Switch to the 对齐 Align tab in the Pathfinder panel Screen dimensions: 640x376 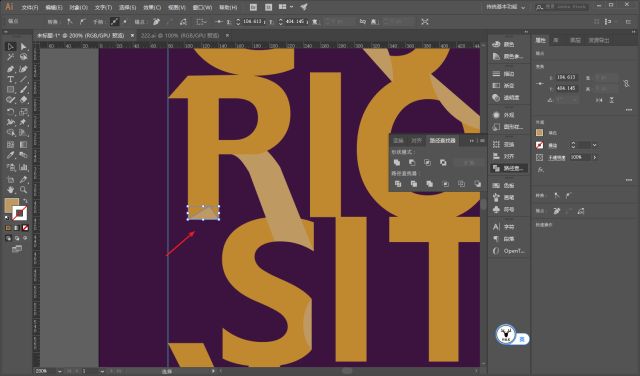[416, 140]
